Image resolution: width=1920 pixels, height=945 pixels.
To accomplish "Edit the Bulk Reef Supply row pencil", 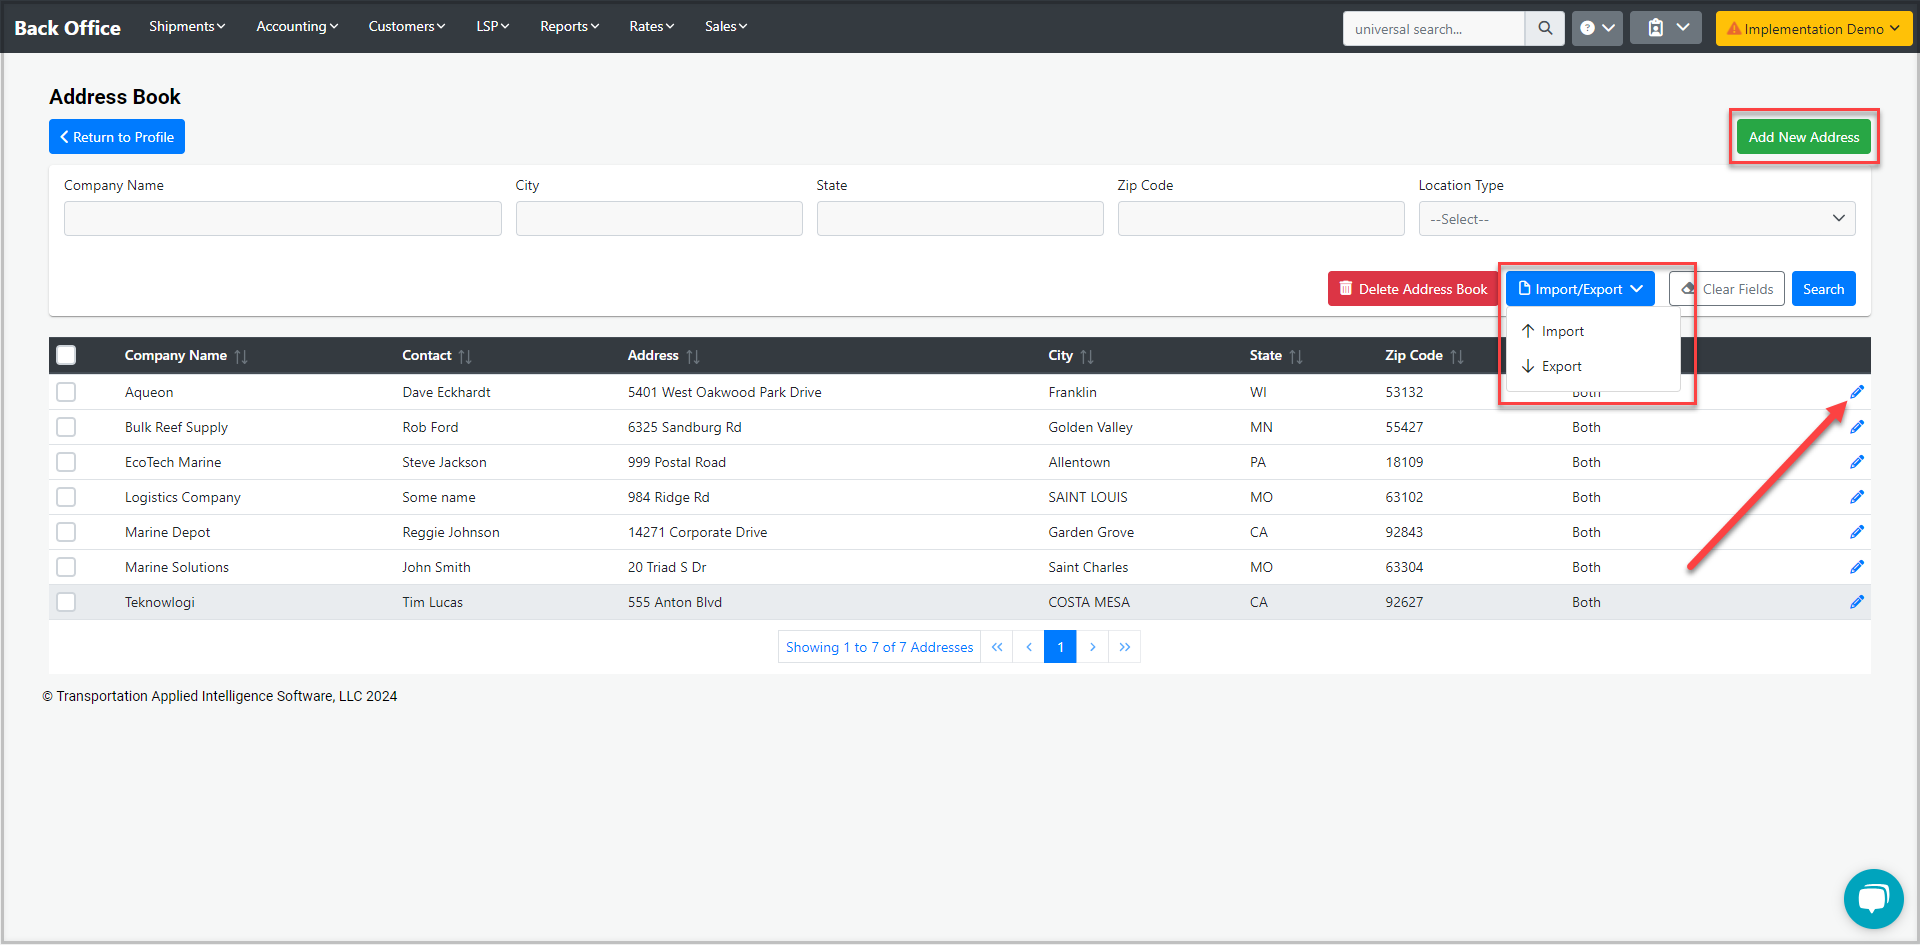I will pos(1857,427).
